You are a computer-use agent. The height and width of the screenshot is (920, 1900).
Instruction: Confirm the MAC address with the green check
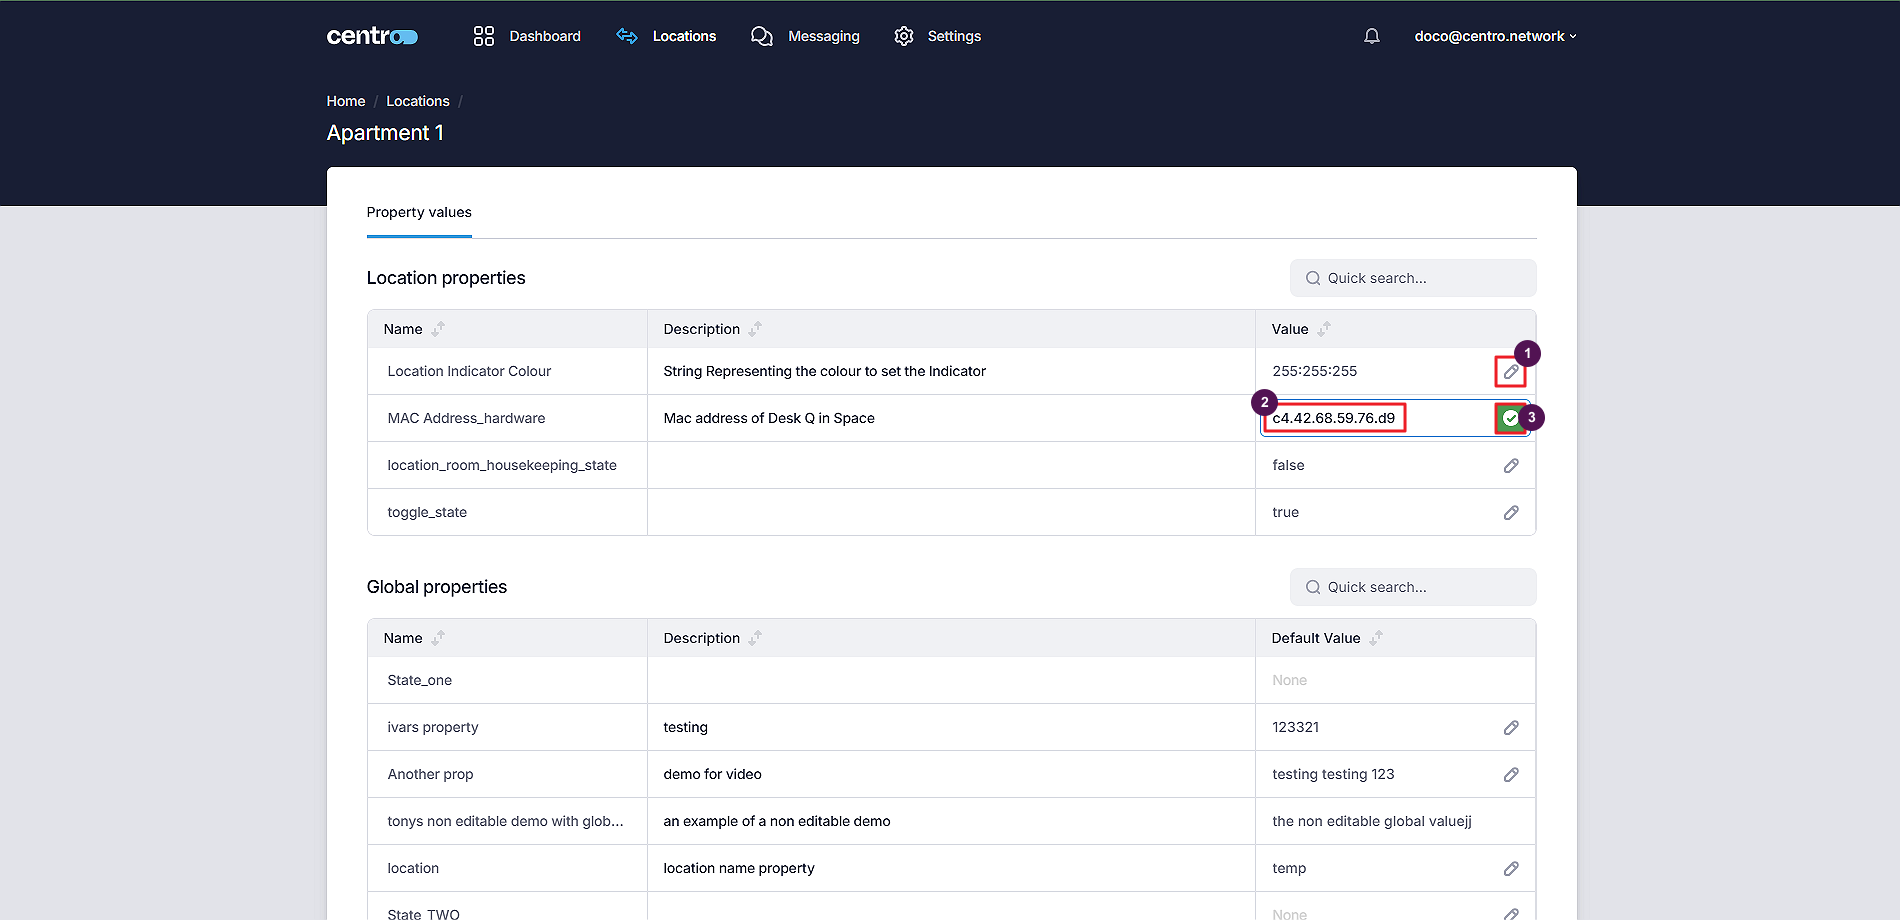coord(1510,418)
